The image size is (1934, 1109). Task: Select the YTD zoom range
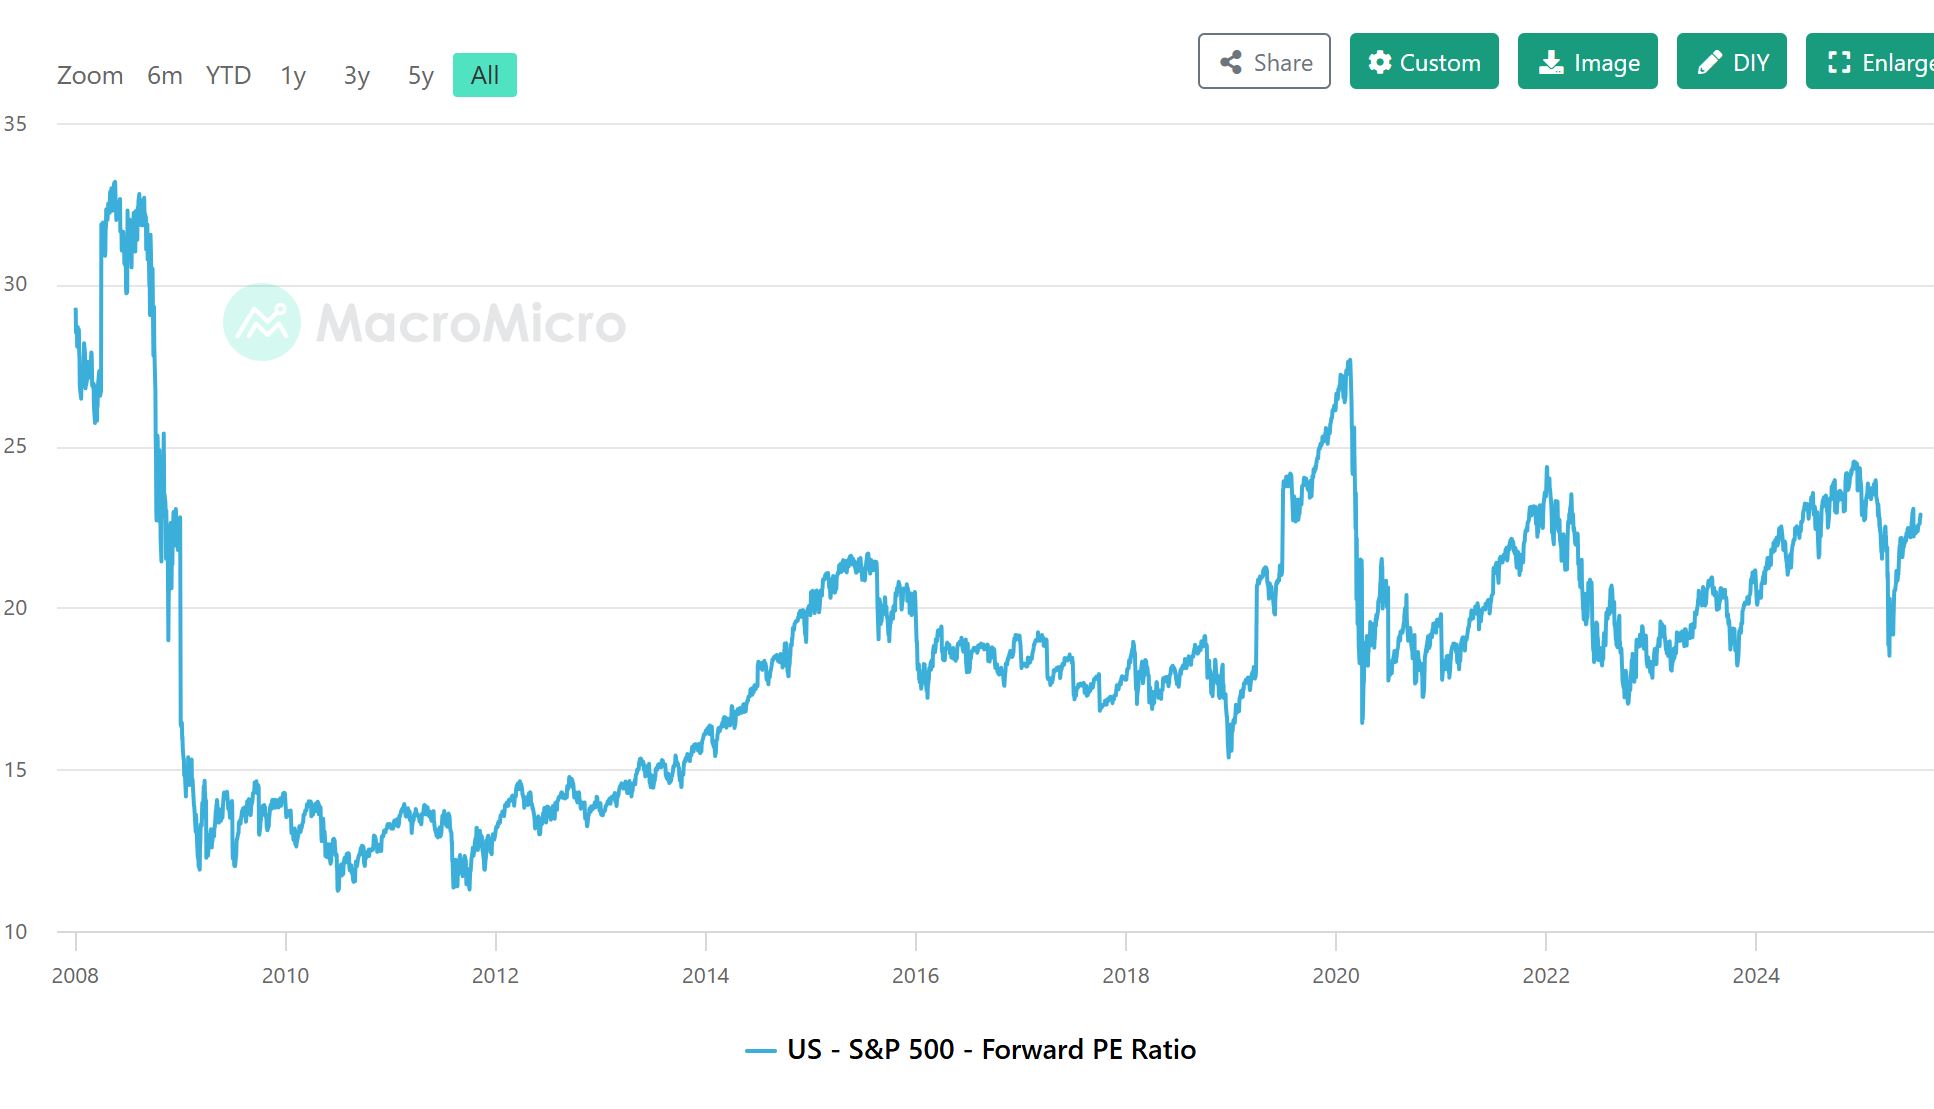click(x=228, y=75)
